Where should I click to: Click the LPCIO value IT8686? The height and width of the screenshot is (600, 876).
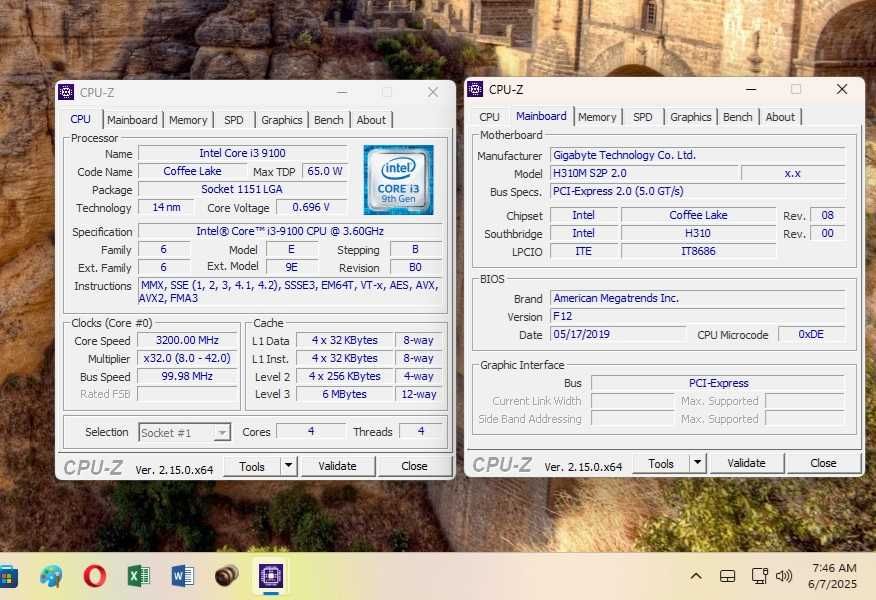point(698,251)
